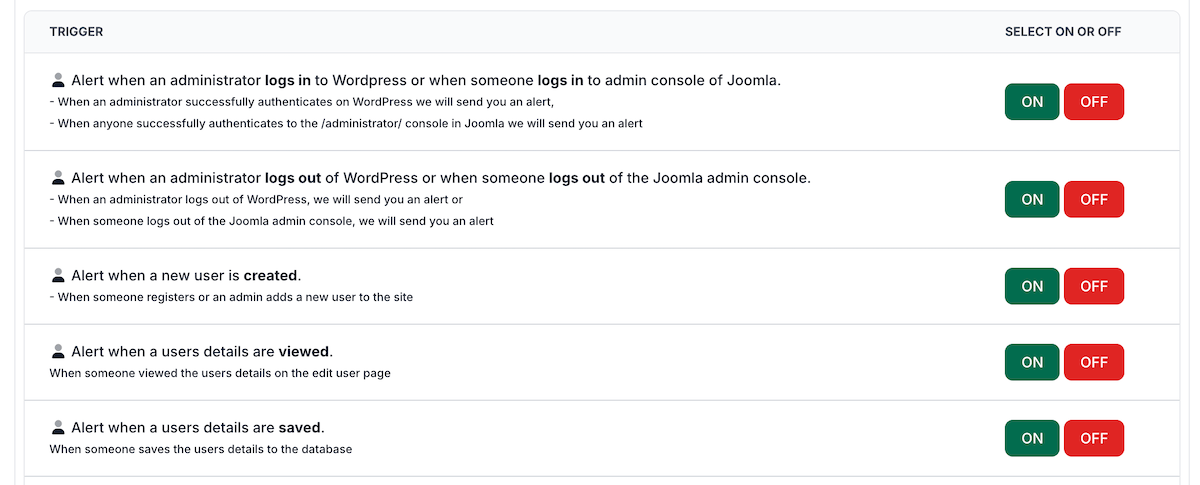The image size is (1200, 485).
Task: Click user icon beside users details saved alert
Action: (58, 428)
